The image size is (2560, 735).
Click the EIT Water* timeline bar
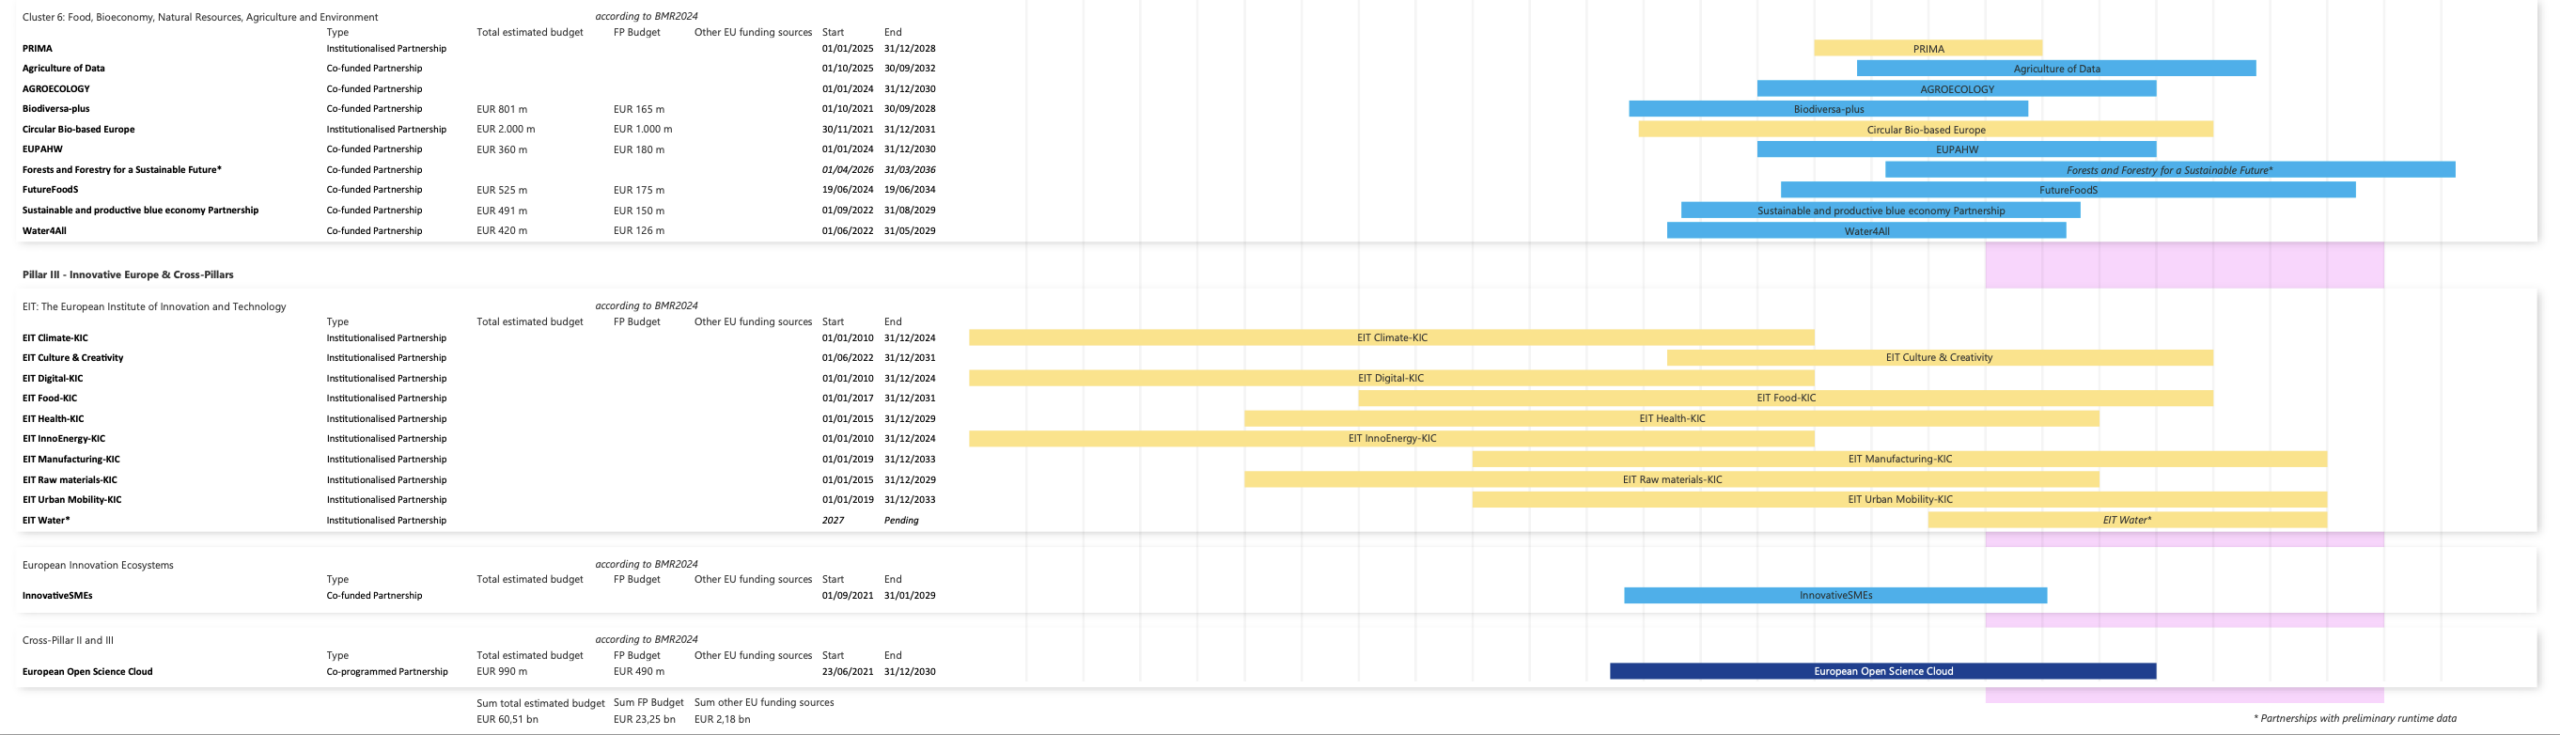click(x=2126, y=520)
